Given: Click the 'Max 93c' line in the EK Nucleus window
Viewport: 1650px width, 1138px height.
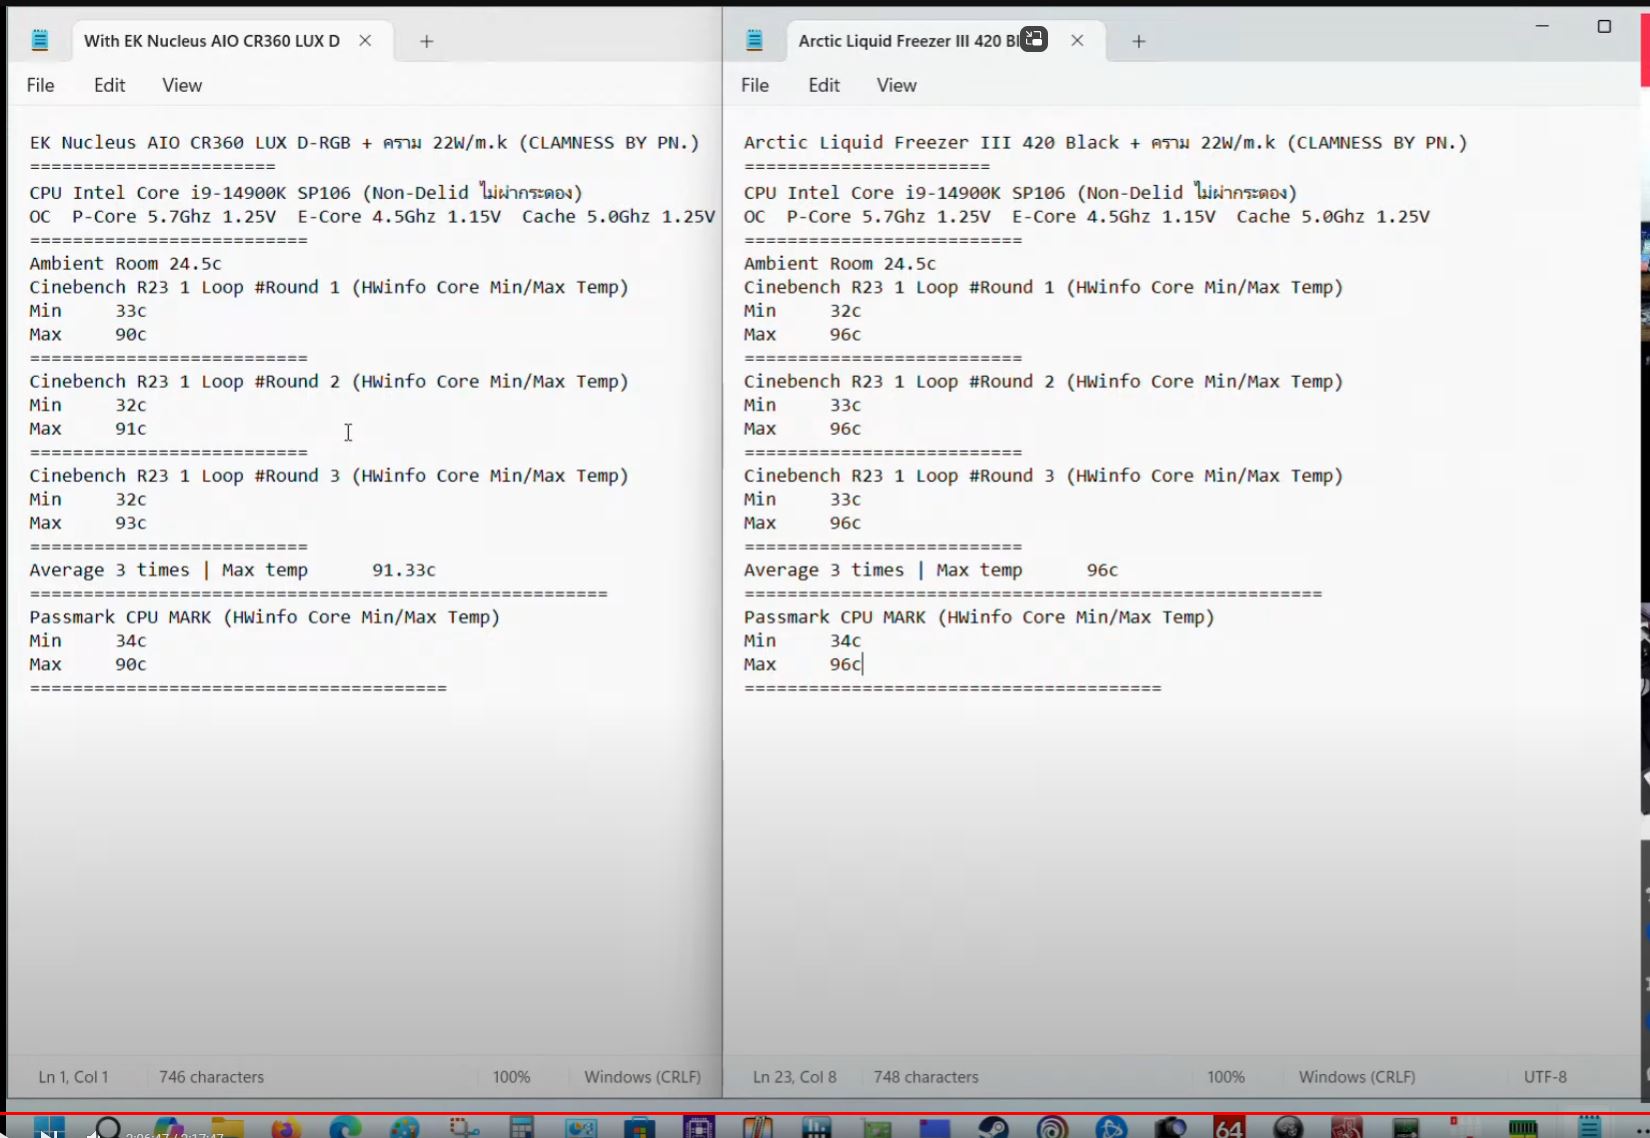Looking at the screenshot, I should point(88,523).
